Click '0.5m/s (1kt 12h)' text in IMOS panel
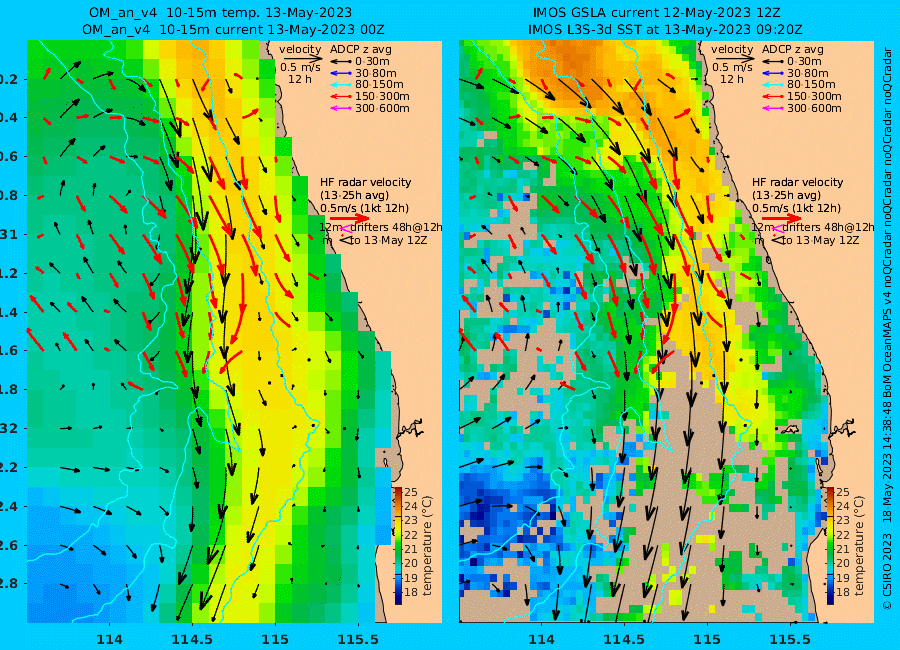 (797, 208)
